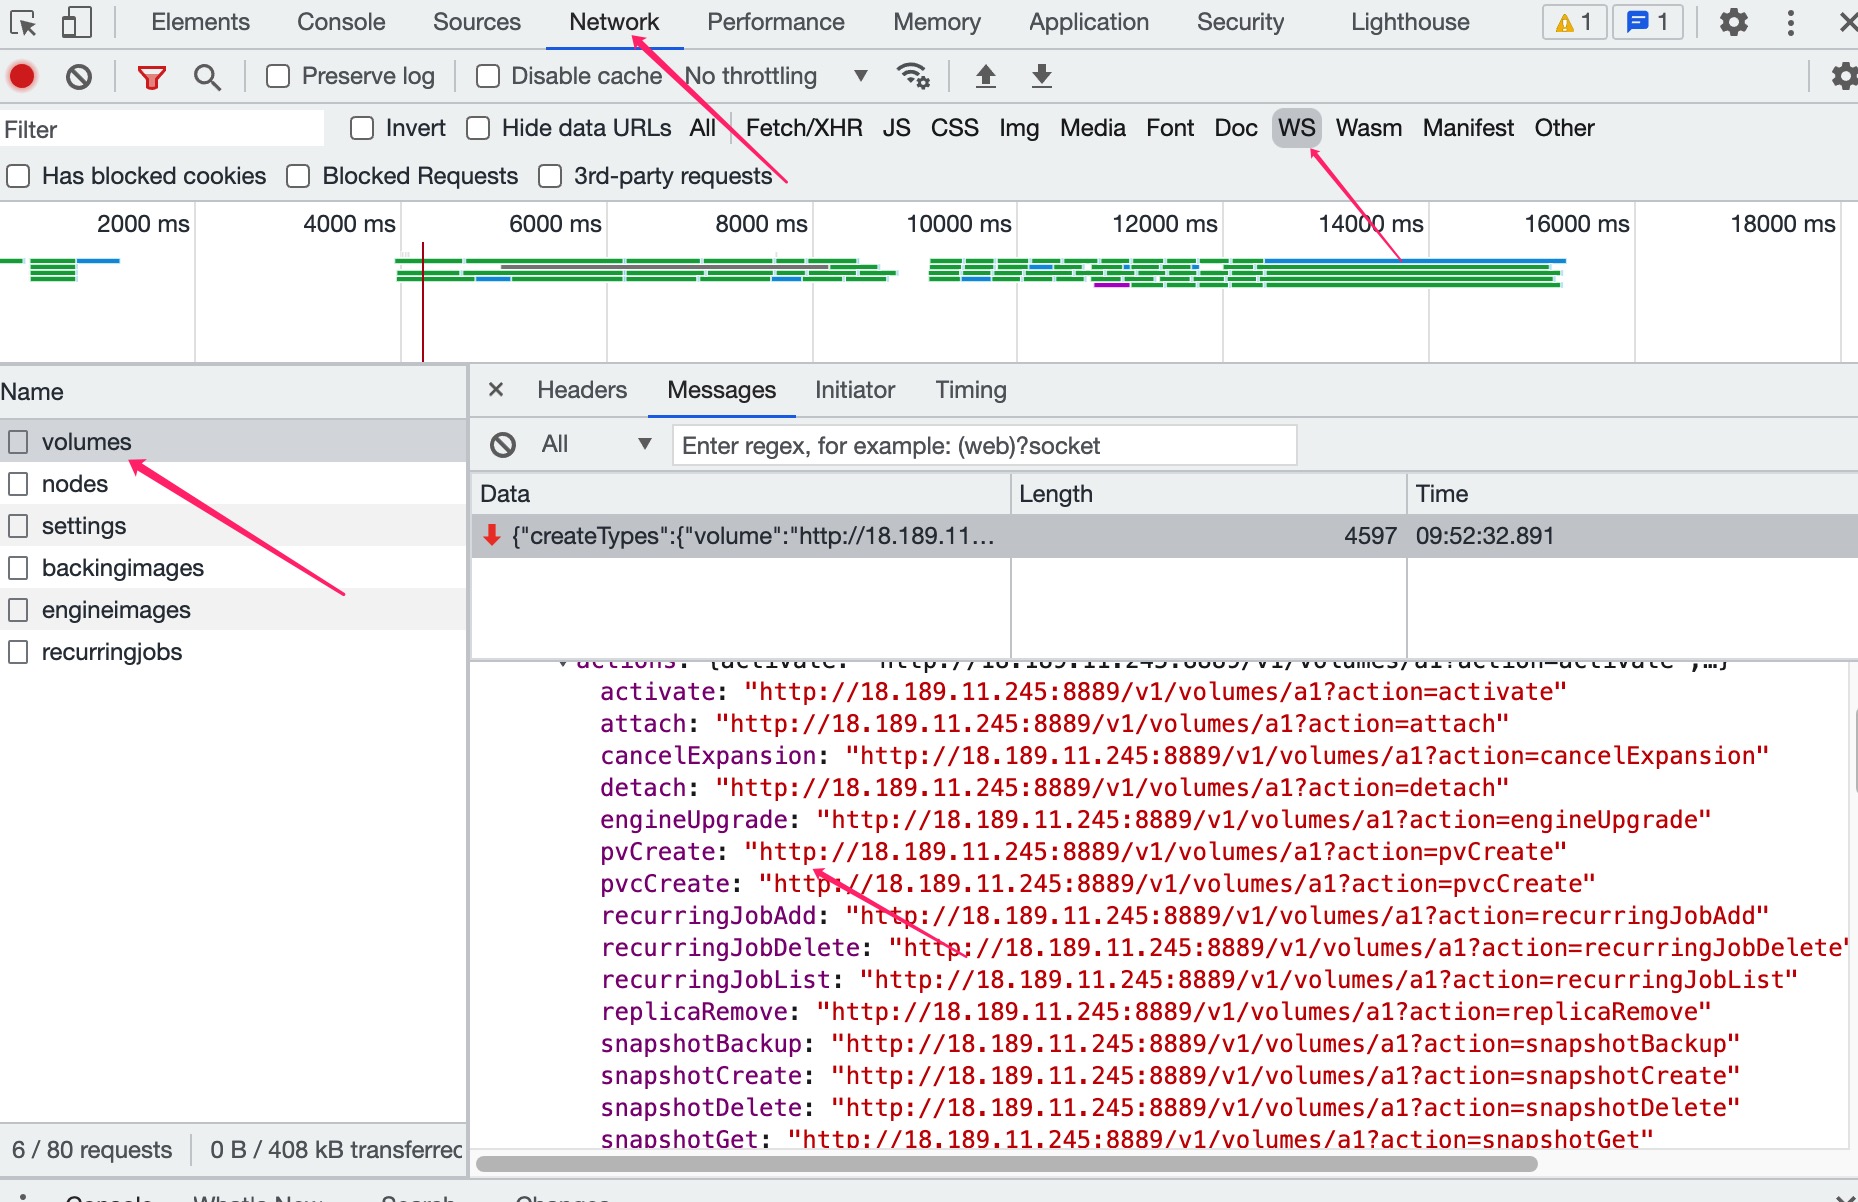Clear WebSocket messages with block icon
The width and height of the screenshot is (1858, 1202).
[502, 444]
